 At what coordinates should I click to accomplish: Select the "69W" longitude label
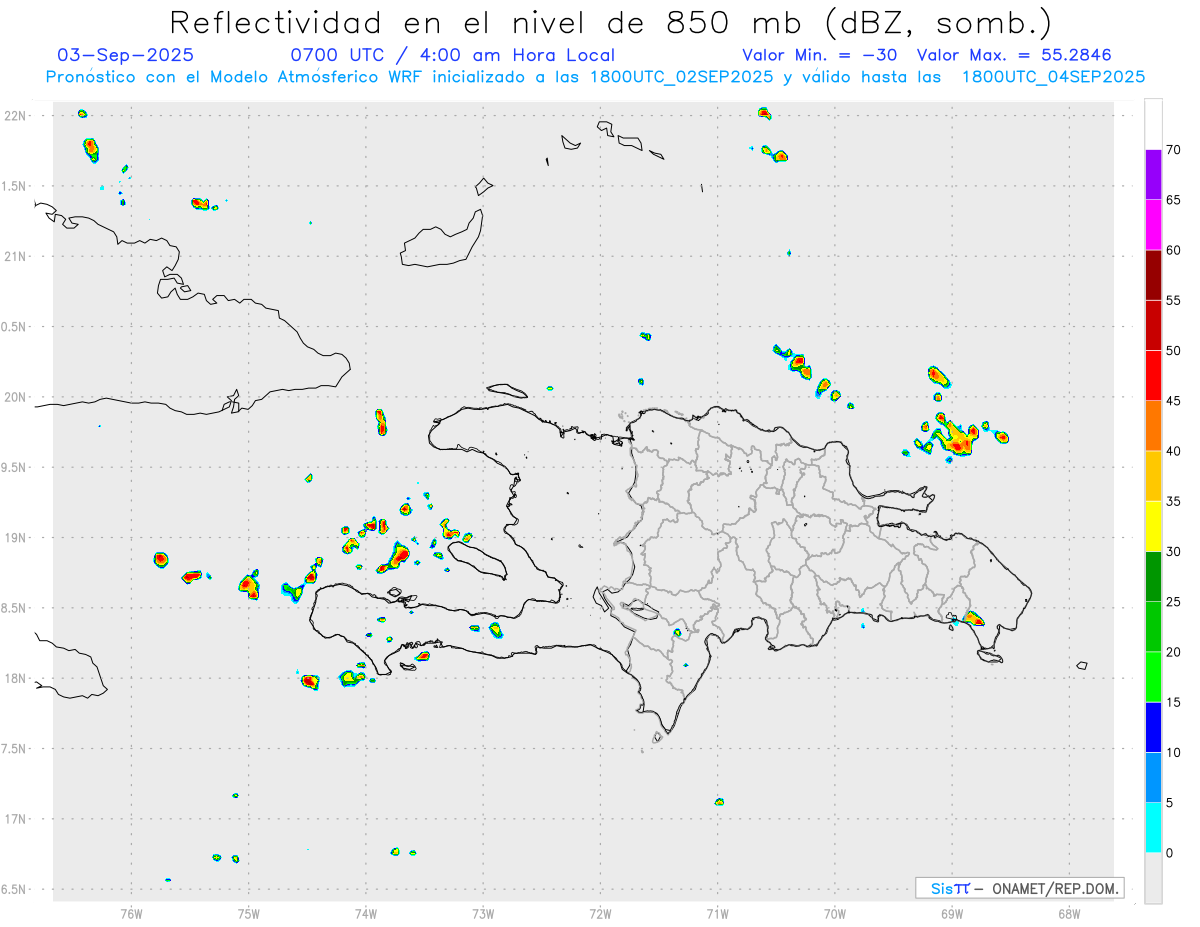click(x=952, y=912)
